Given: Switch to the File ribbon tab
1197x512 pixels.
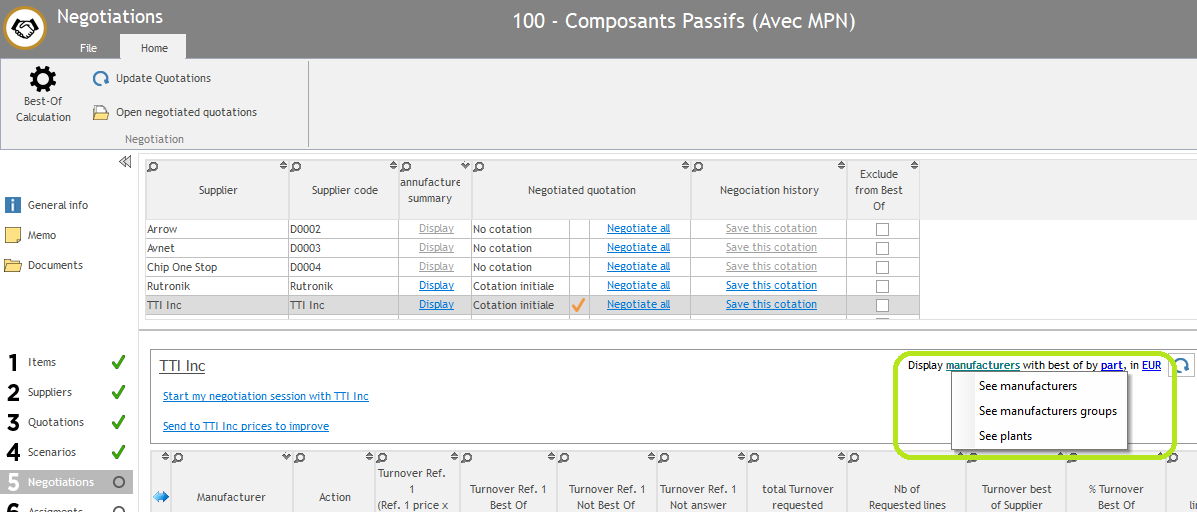Looking at the screenshot, I should 89,48.
